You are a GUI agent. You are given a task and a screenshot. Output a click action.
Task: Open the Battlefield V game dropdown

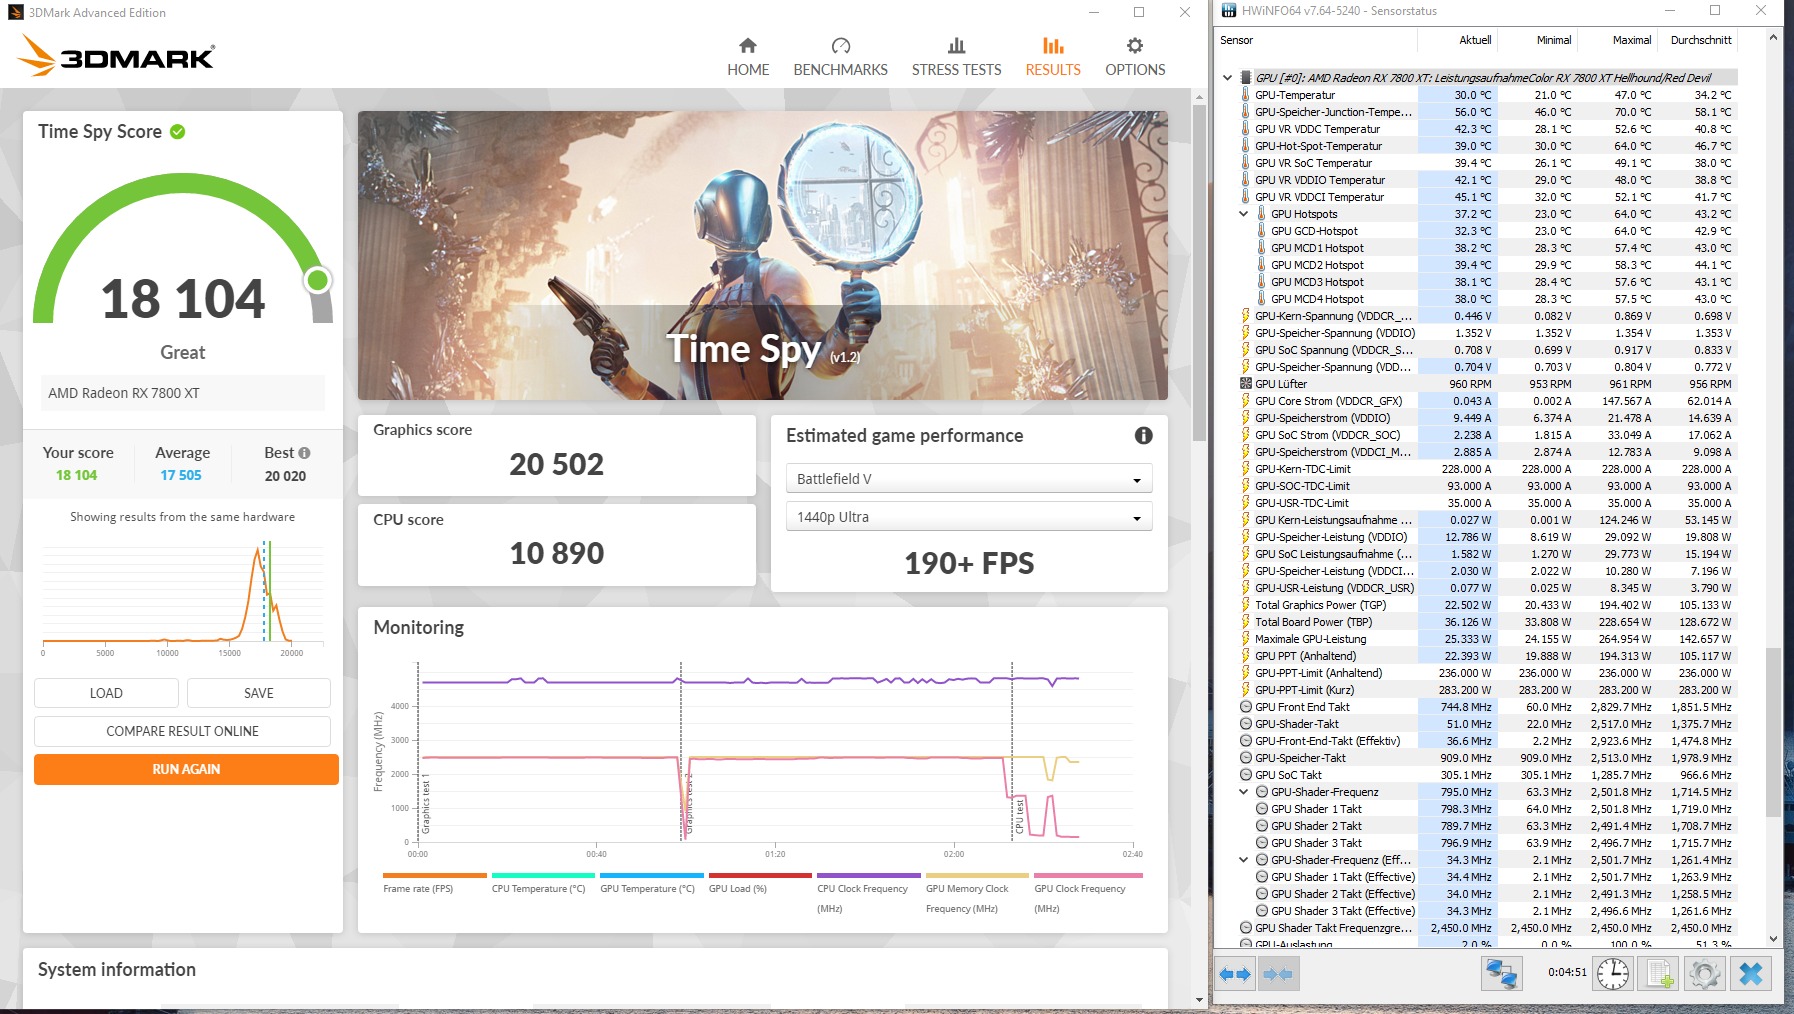(969, 479)
